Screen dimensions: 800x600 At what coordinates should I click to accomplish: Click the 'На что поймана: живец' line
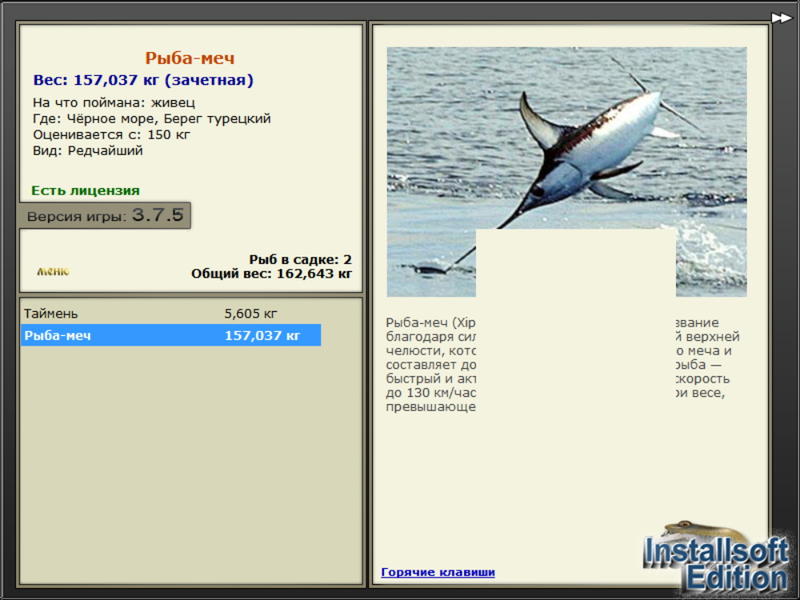pos(114,103)
